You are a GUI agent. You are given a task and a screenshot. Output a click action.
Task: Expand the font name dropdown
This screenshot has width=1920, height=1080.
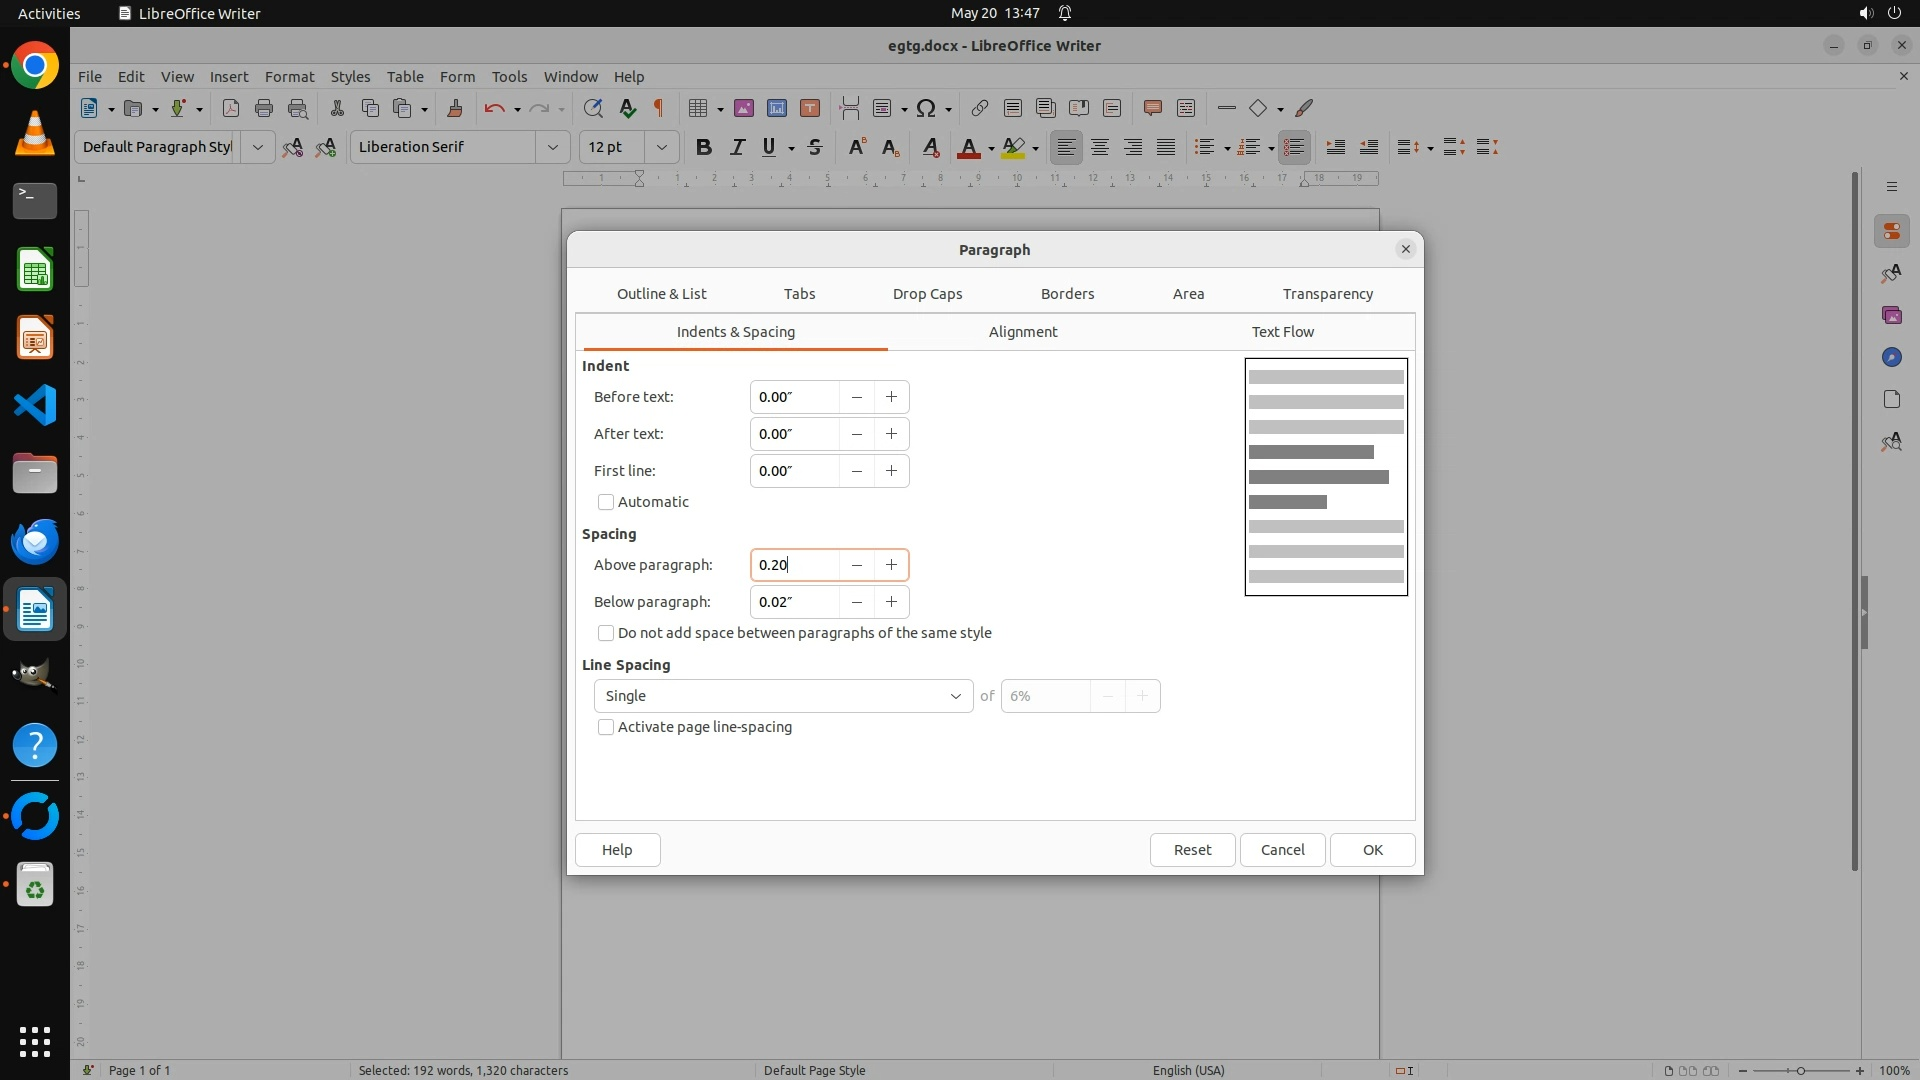(552, 147)
